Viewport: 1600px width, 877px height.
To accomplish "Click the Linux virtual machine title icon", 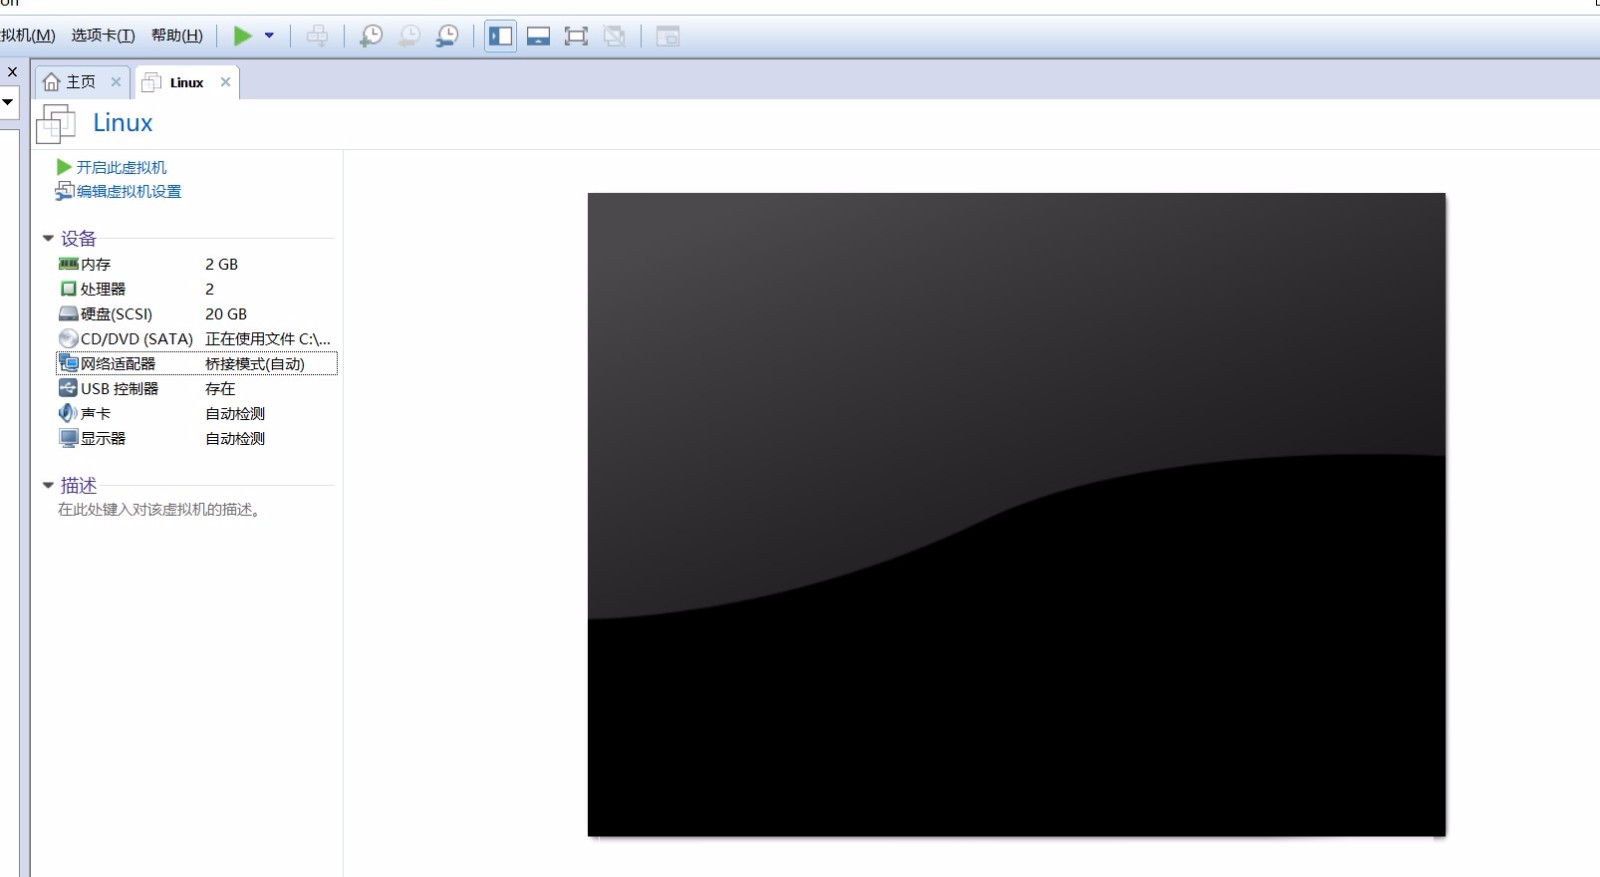I will 56,124.
